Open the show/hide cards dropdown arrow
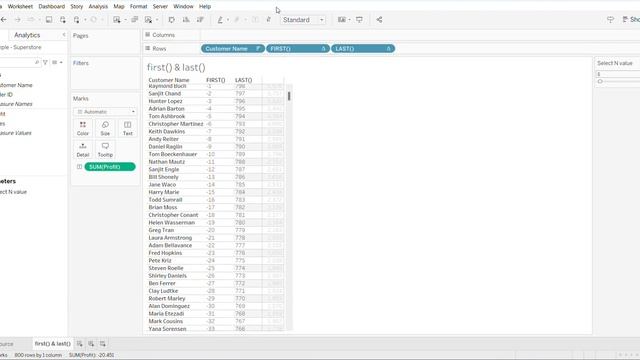Image resolution: width=640 pixels, height=360 pixels. 349,20
